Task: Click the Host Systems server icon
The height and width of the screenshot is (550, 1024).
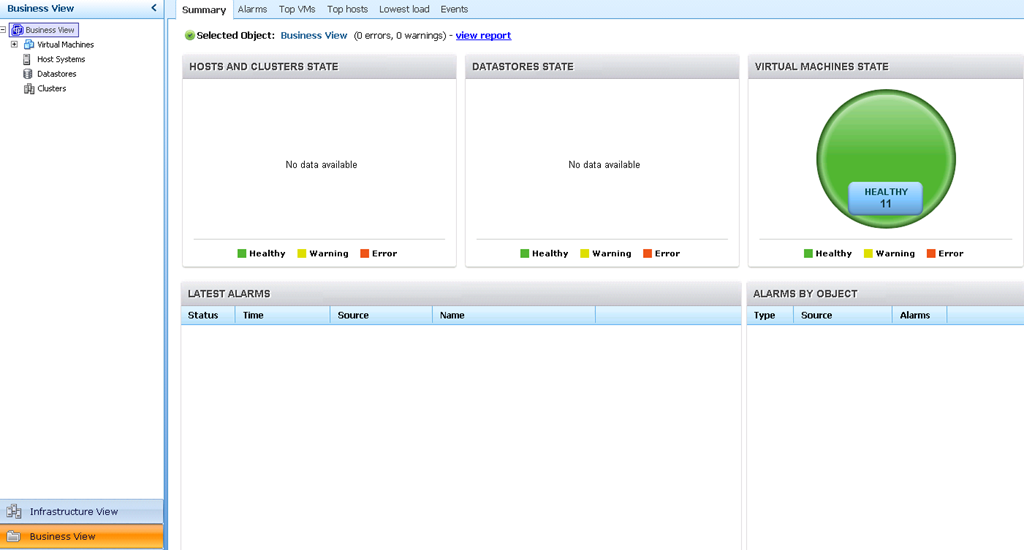Action: point(28,60)
